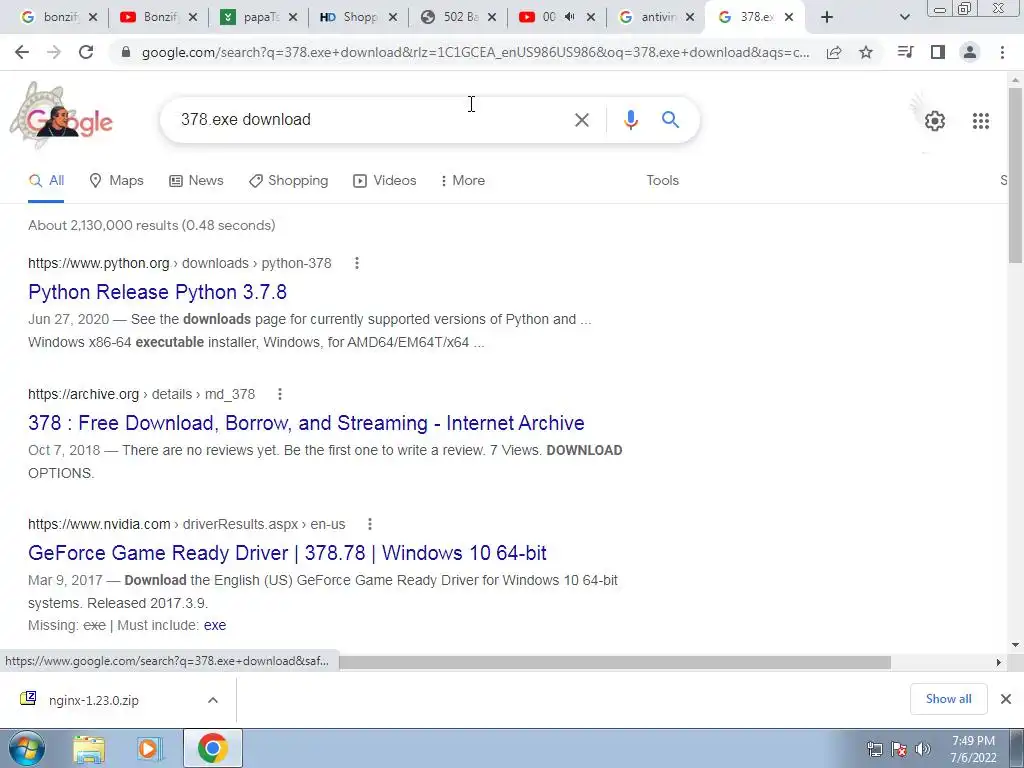This screenshot has width=1024, height=768.
Task: Open the Chrome profile avatar
Action: pos(970,52)
